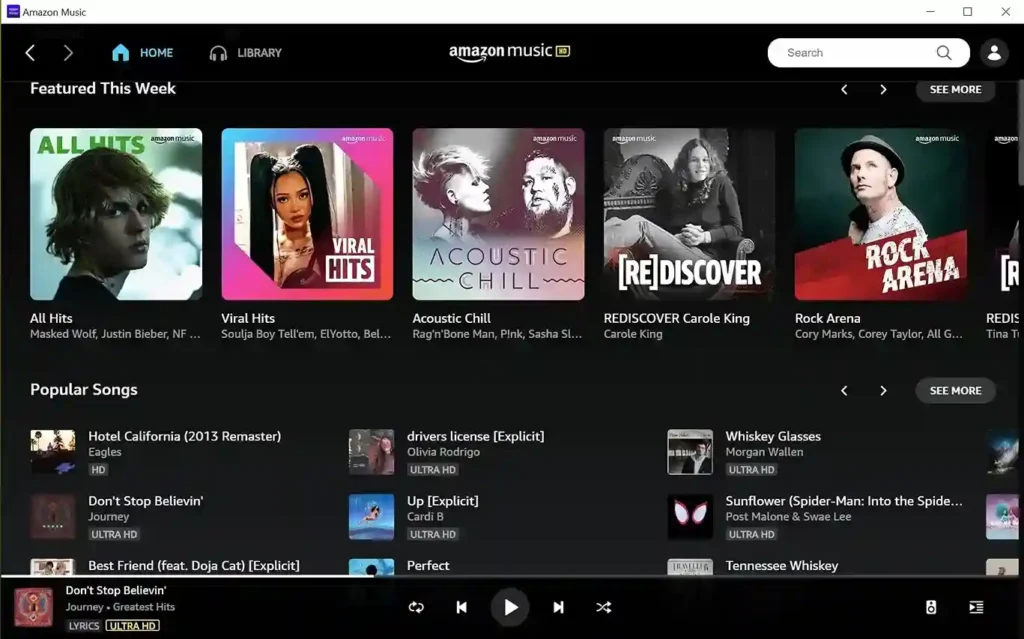Viewport: 1024px width, 639px height.
Task: Open the user profile icon
Action: [993, 53]
